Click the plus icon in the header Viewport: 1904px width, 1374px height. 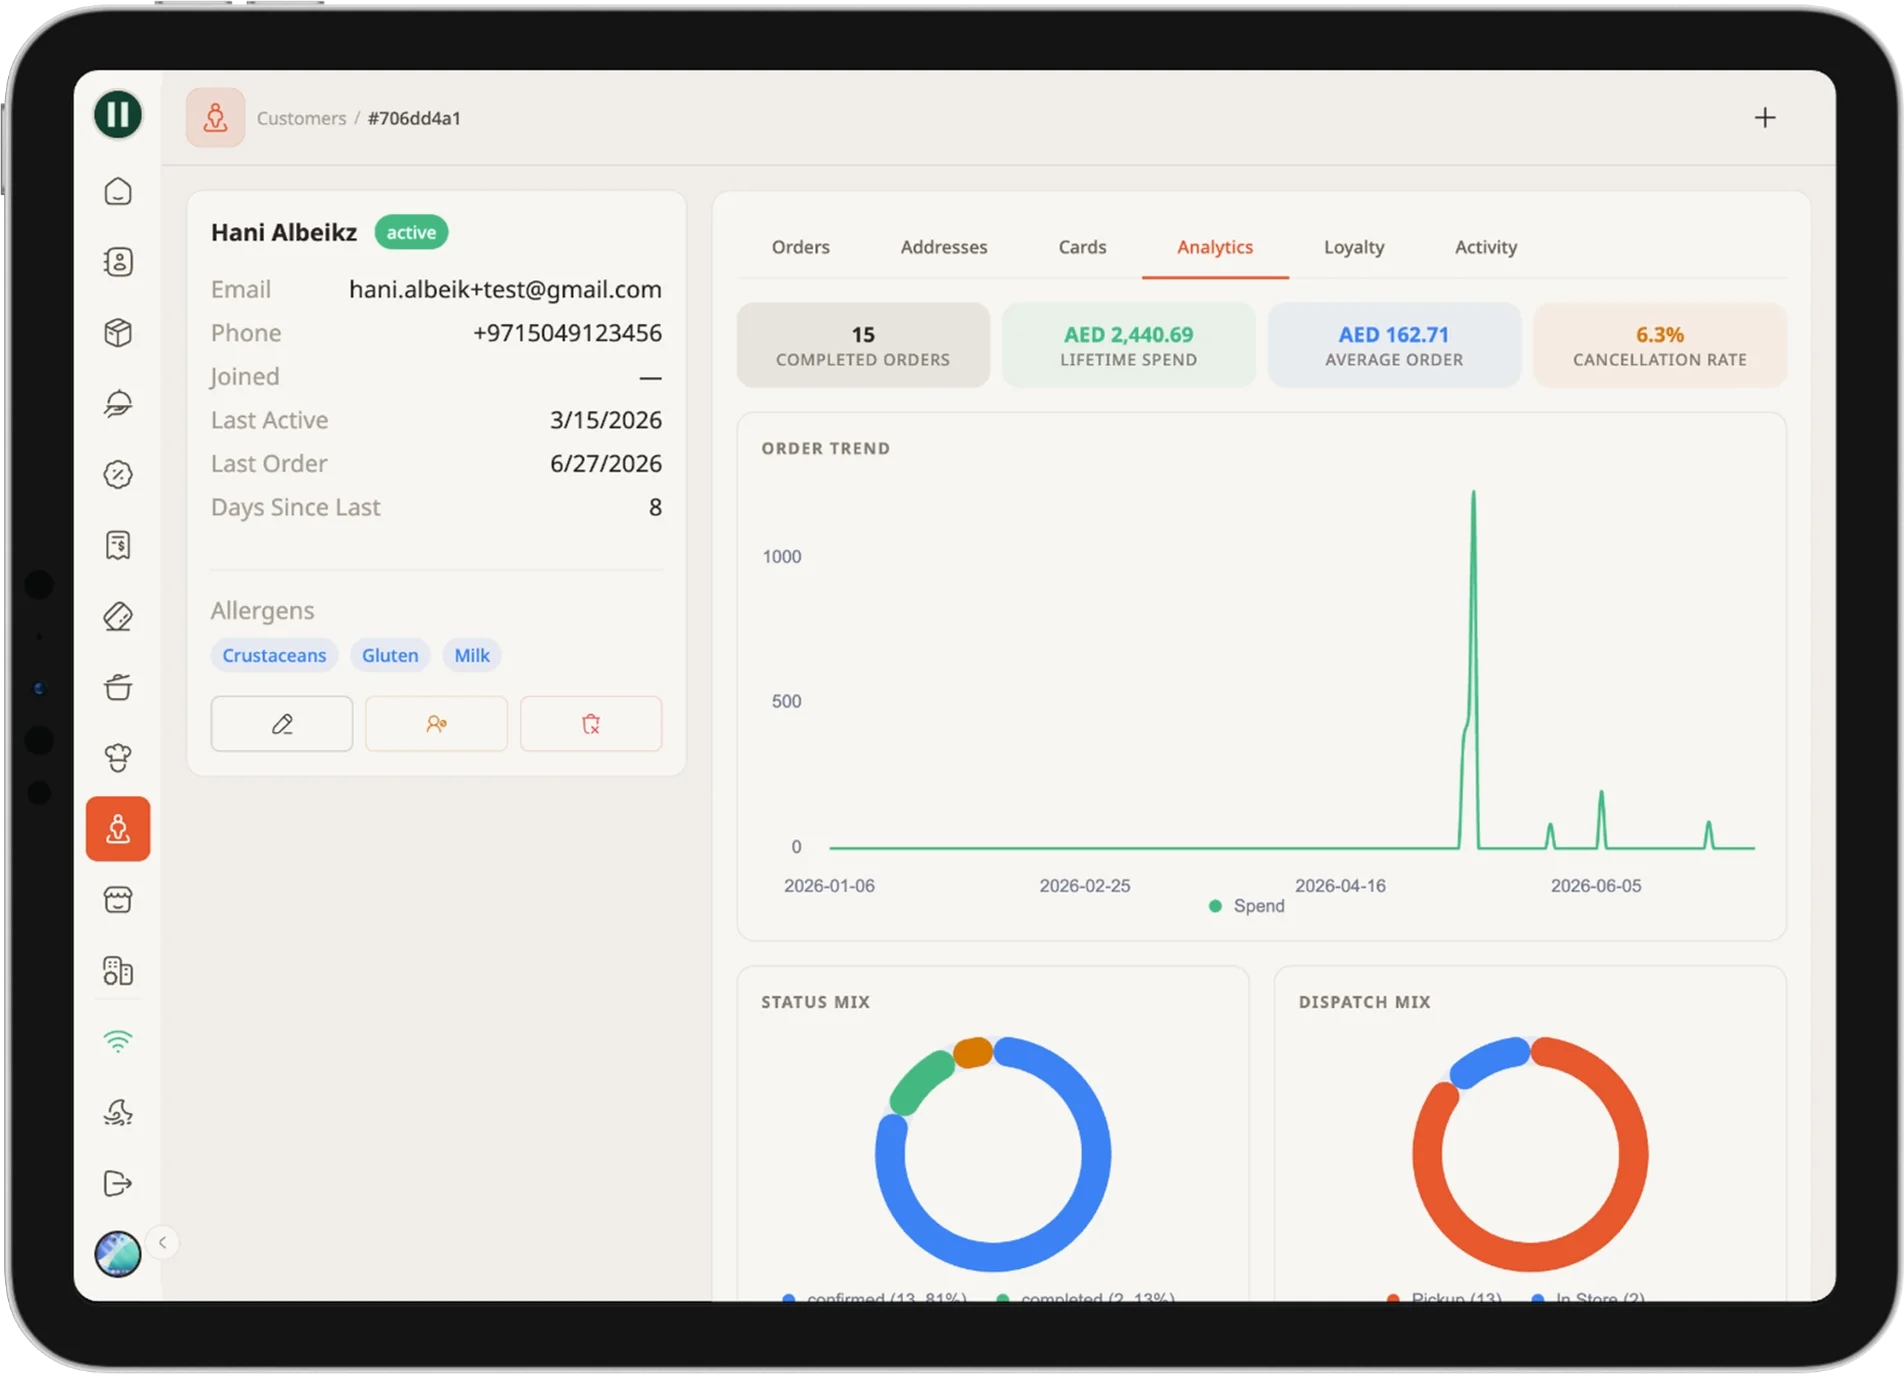(x=1765, y=118)
